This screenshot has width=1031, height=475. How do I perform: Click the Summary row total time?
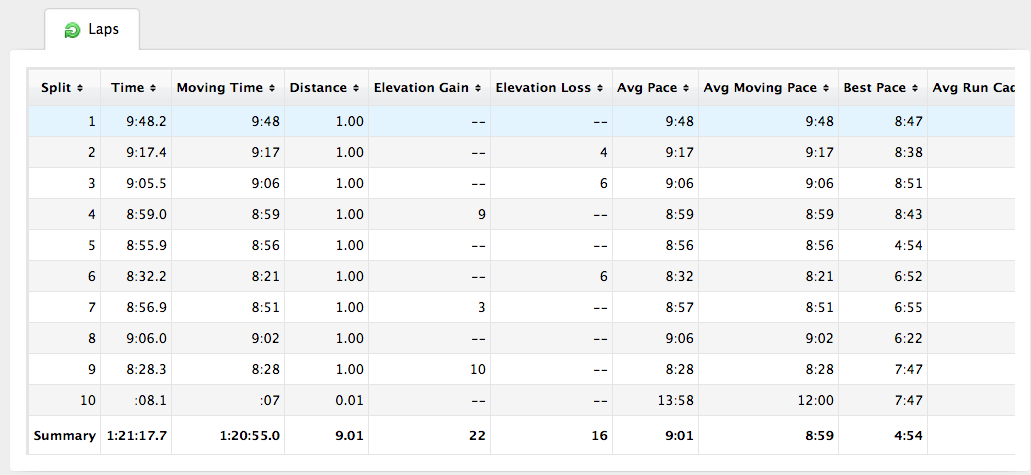135,436
